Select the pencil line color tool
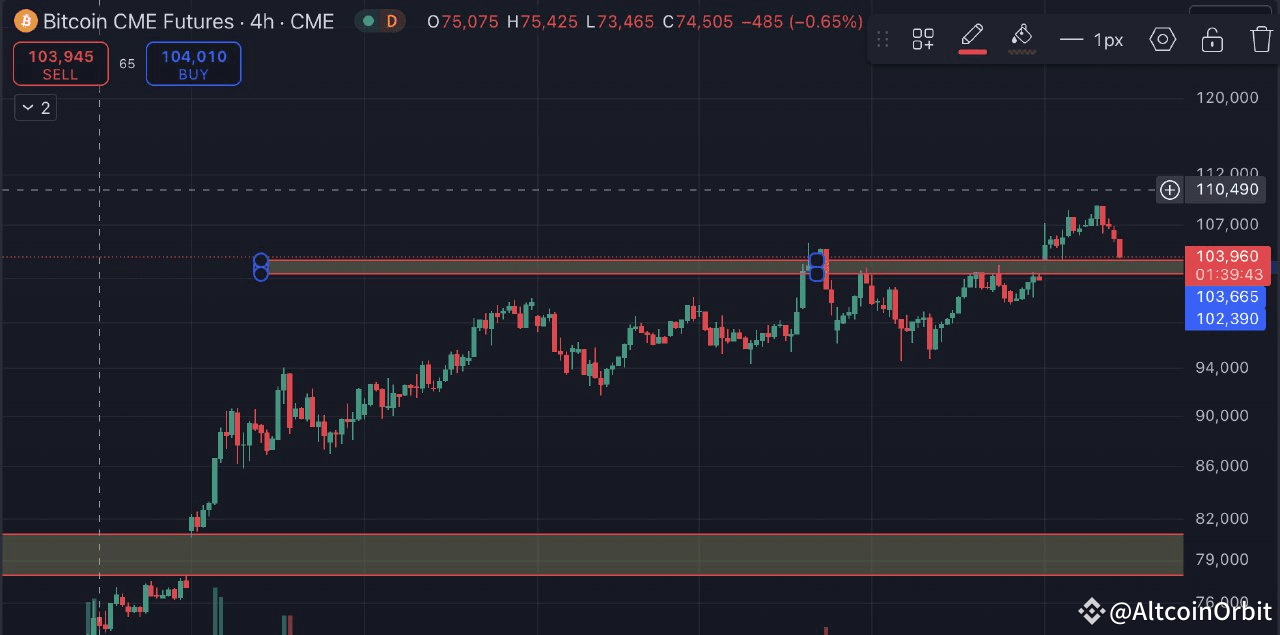 (972, 35)
